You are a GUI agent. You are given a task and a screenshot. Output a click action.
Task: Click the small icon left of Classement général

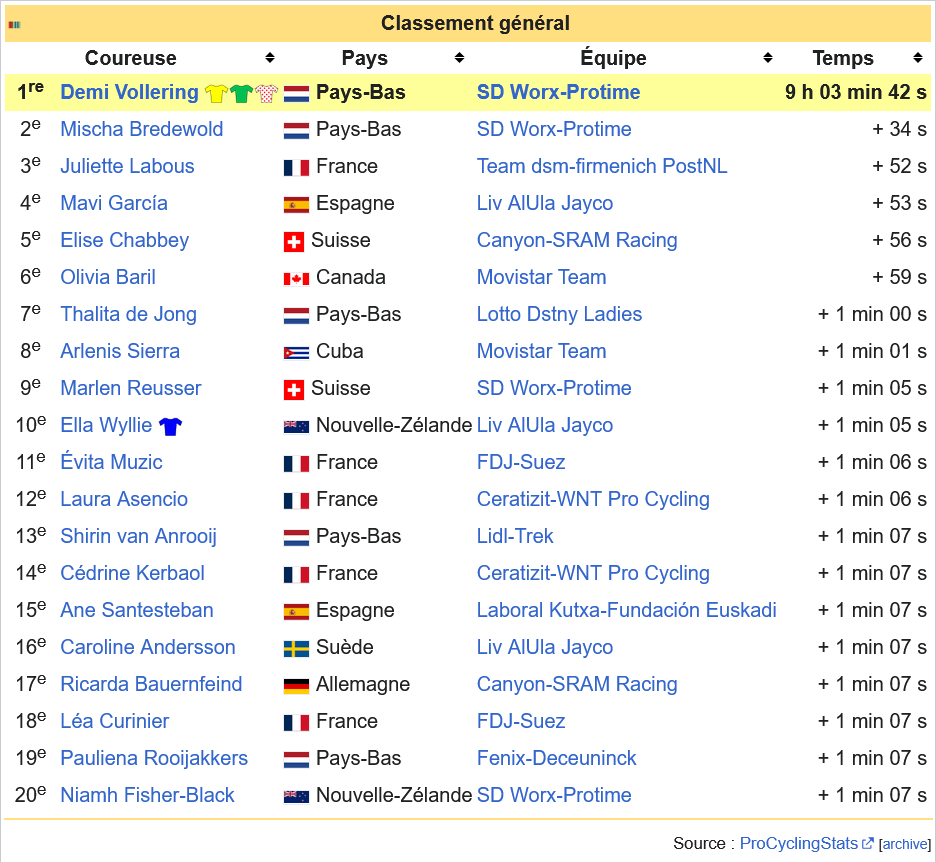14,24
